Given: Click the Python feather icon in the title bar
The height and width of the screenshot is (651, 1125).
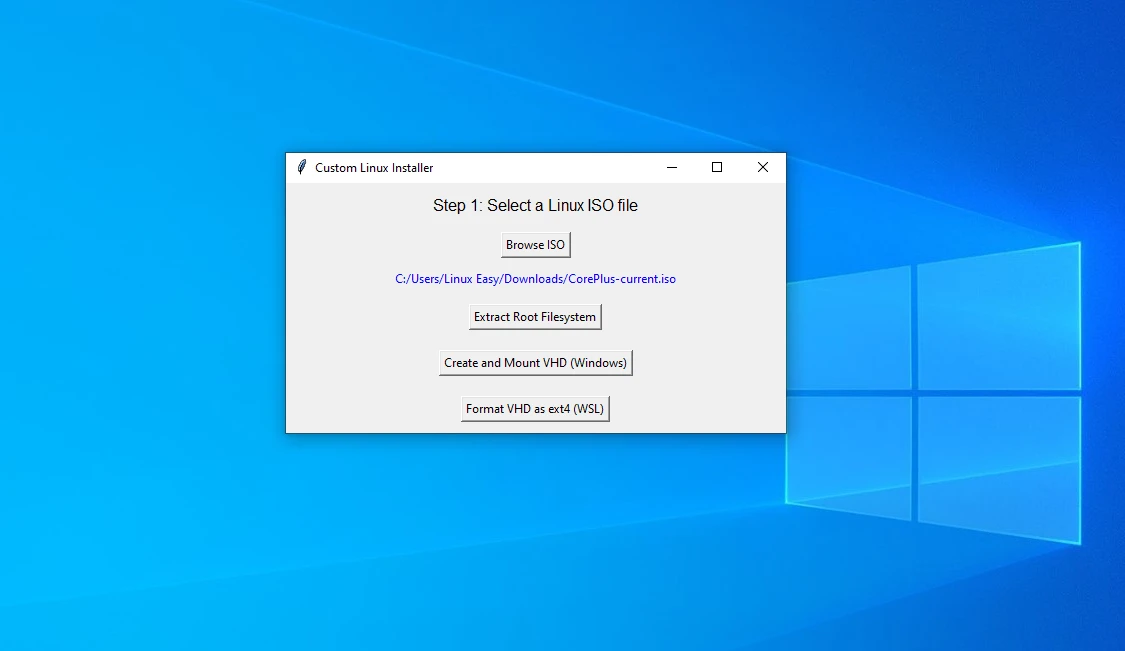Looking at the screenshot, I should coord(300,167).
